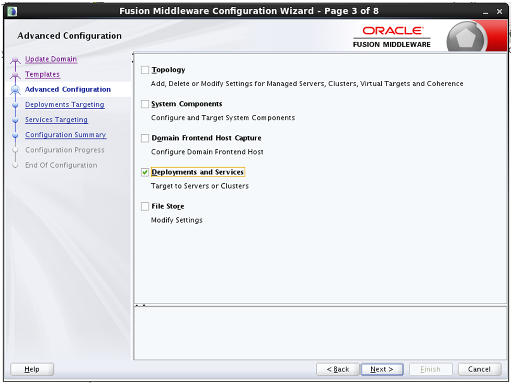Click the Configuration Progress step label
Screen dimensions: 512x384
pos(65,150)
